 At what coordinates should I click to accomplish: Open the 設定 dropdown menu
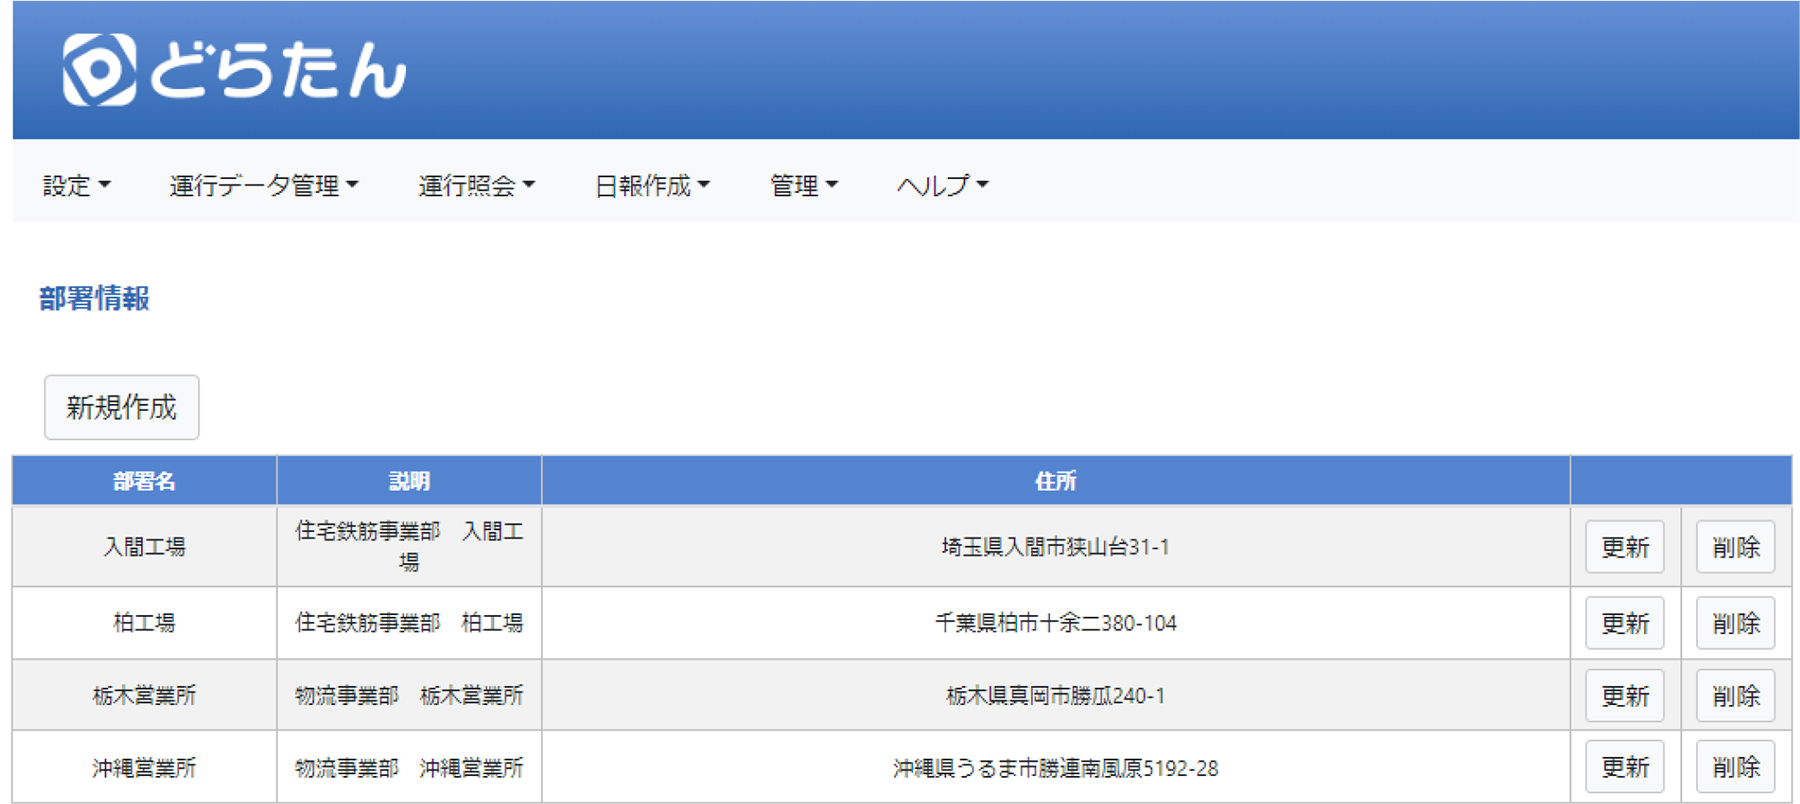click(x=77, y=185)
